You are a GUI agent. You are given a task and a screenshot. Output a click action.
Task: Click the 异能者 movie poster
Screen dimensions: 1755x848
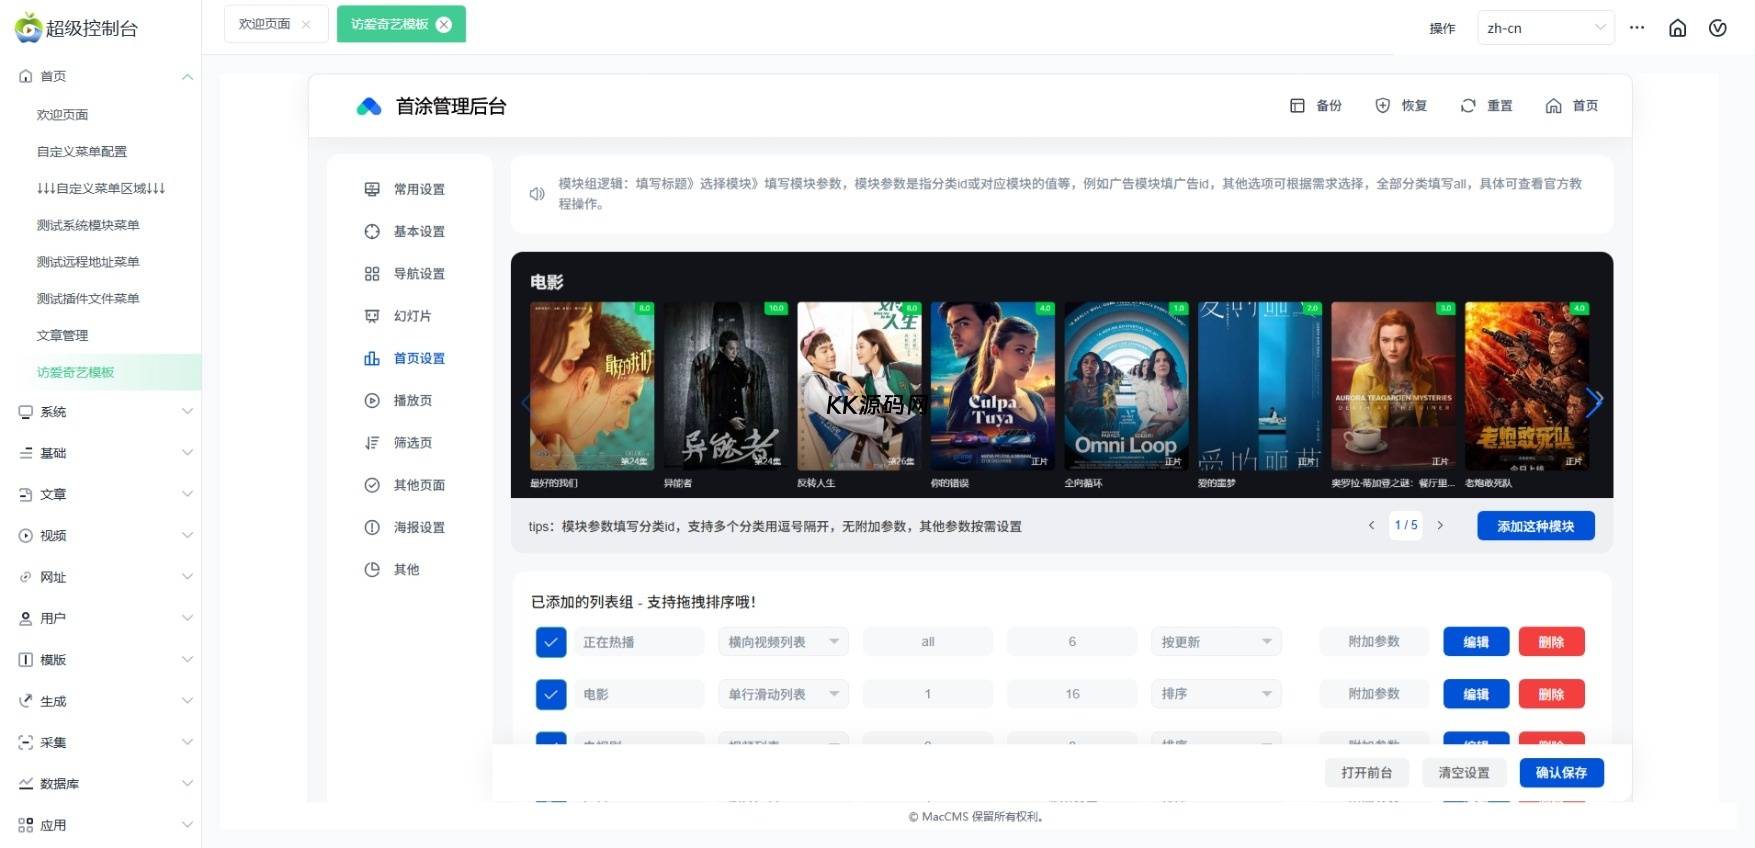725,386
